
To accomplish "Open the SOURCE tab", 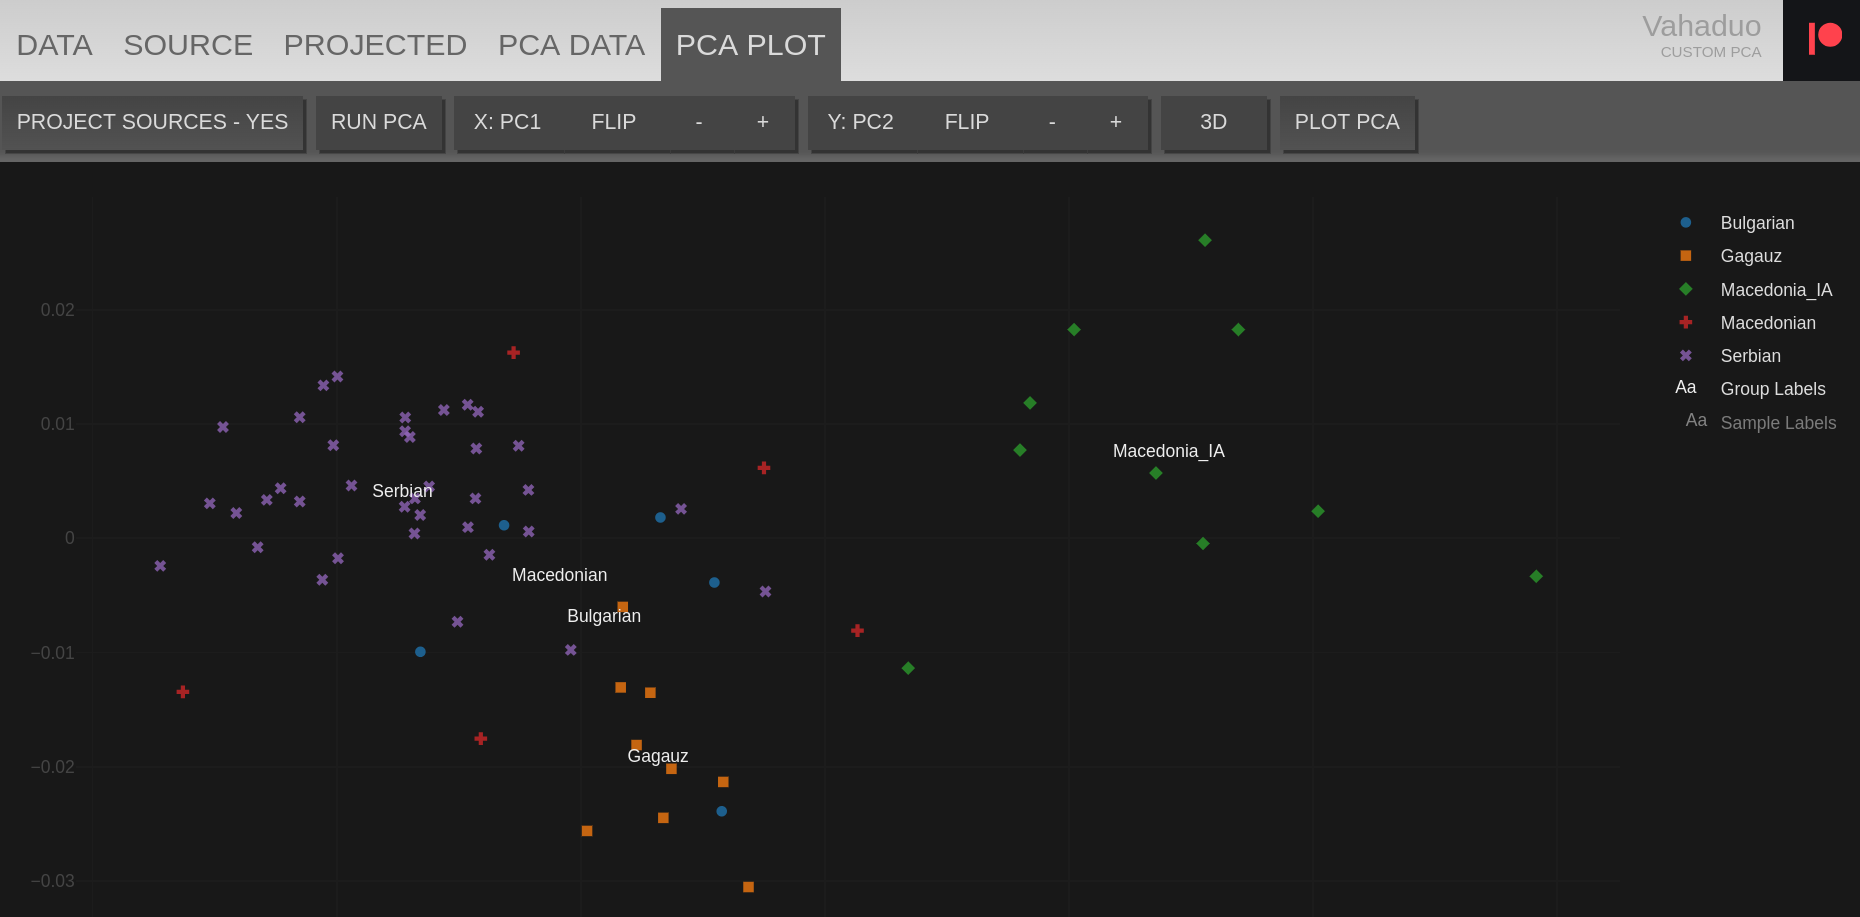I will [188, 45].
